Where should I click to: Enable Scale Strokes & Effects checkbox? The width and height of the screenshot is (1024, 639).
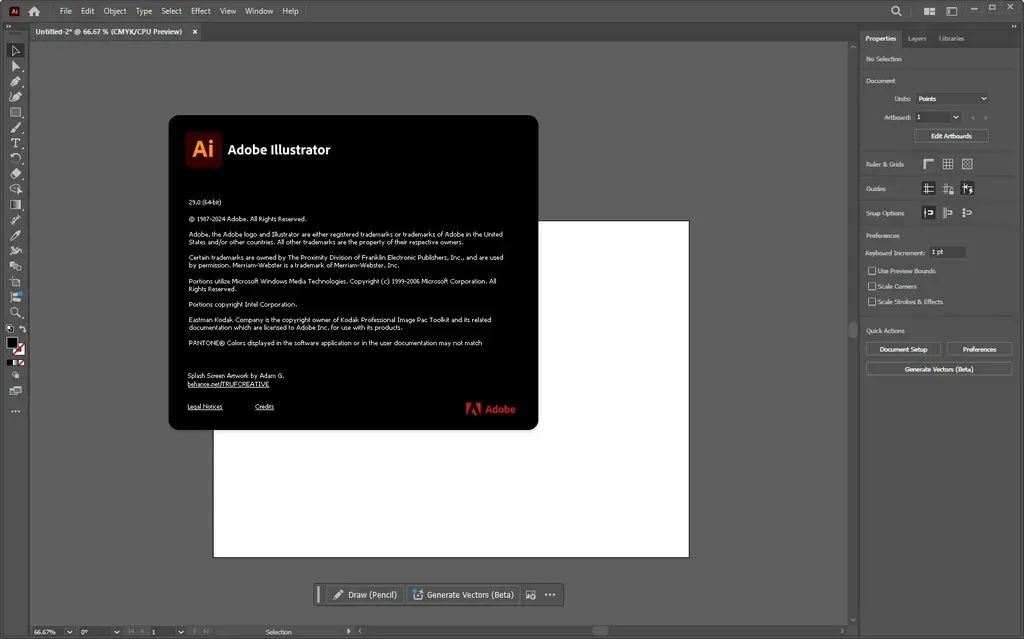[872, 302]
